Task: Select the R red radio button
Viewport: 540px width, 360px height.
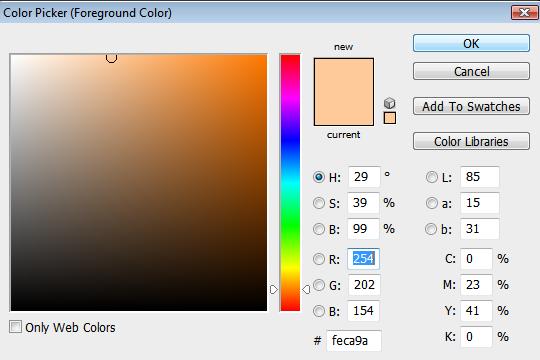Action: (x=319, y=259)
